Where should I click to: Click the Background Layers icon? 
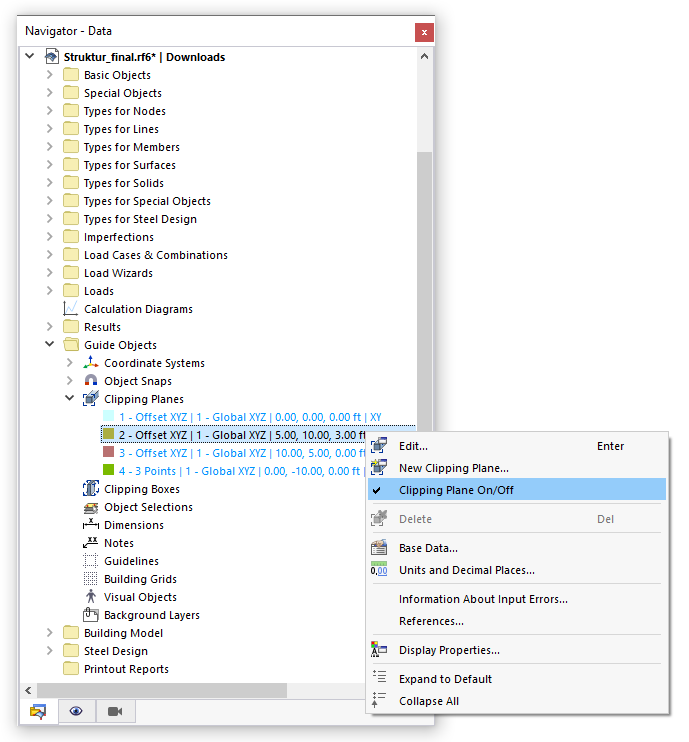[x=90, y=615]
